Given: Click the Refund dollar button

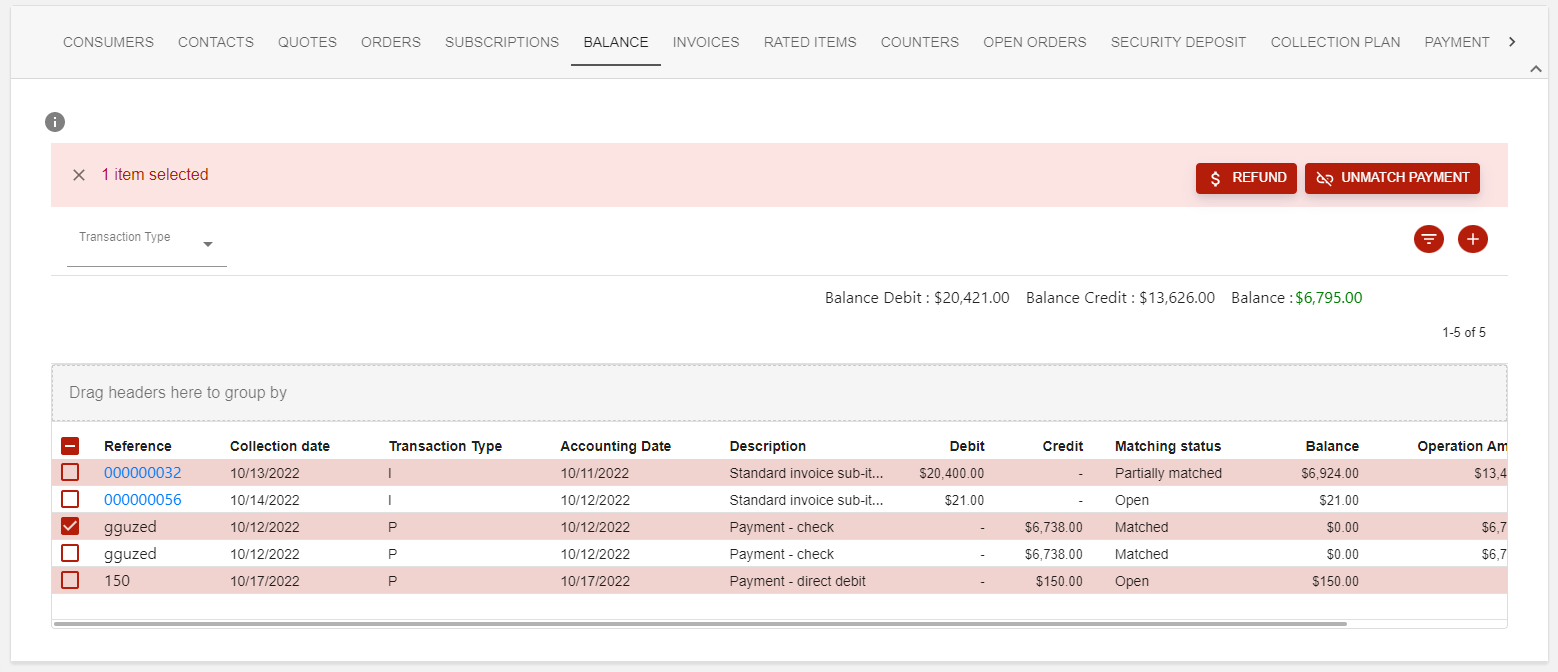Looking at the screenshot, I should 1246,178.
